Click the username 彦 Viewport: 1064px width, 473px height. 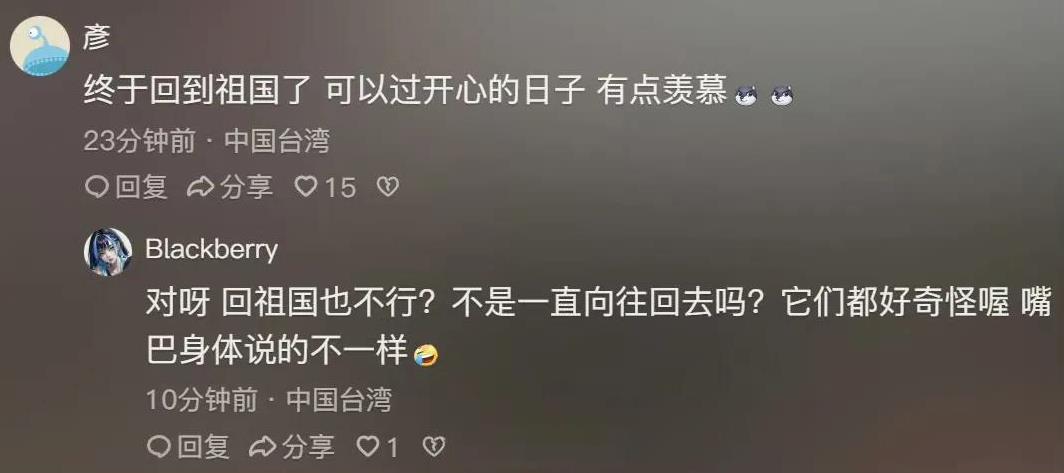click(x=96, y=38)
